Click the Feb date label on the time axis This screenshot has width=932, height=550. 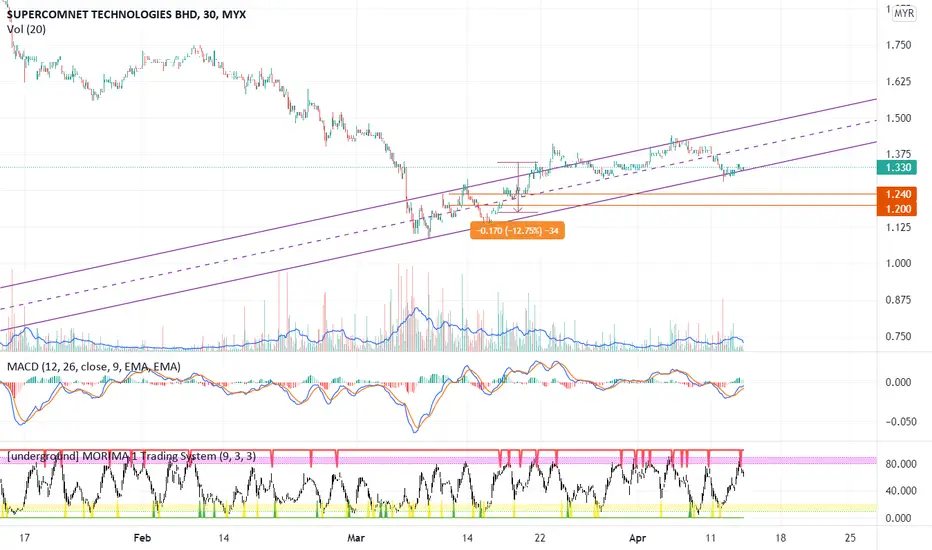tap(142, 538)
